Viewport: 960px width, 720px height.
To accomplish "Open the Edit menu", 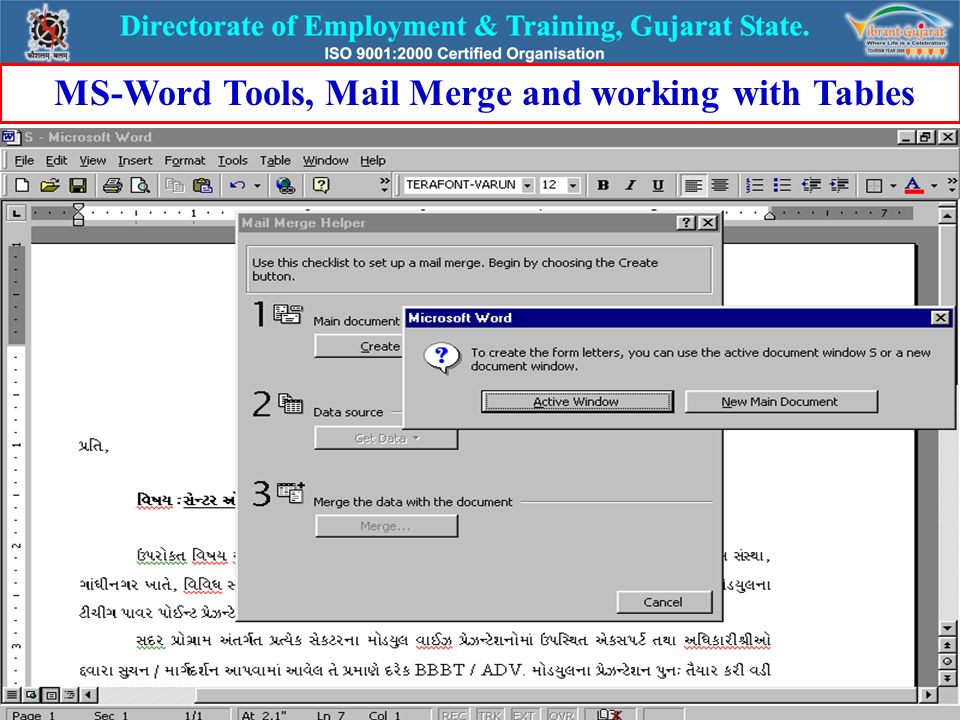I will pos(56,160).
